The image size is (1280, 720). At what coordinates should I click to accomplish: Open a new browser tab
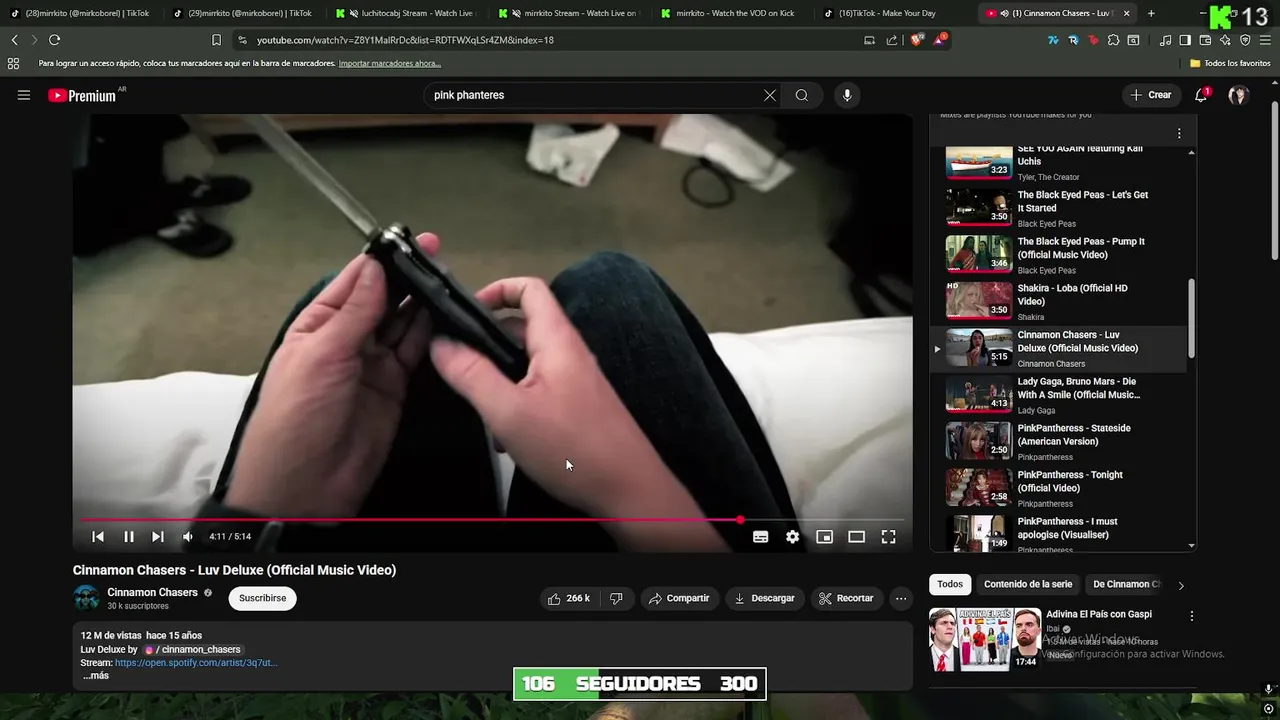[1151, 13]
